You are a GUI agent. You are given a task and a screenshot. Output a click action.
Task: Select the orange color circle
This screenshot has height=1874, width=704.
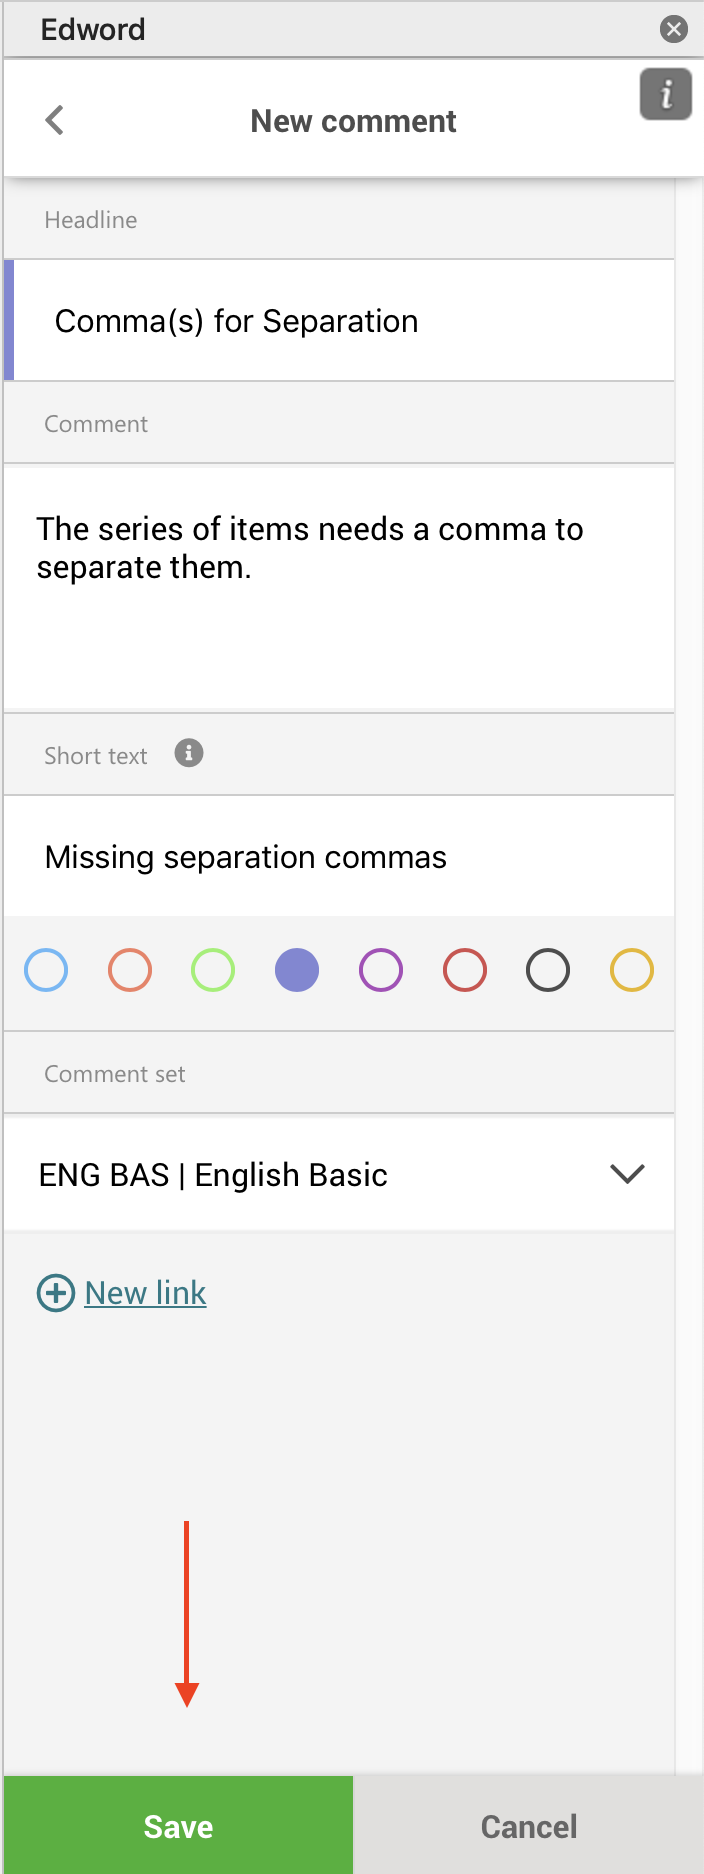[x=130, y=970]
